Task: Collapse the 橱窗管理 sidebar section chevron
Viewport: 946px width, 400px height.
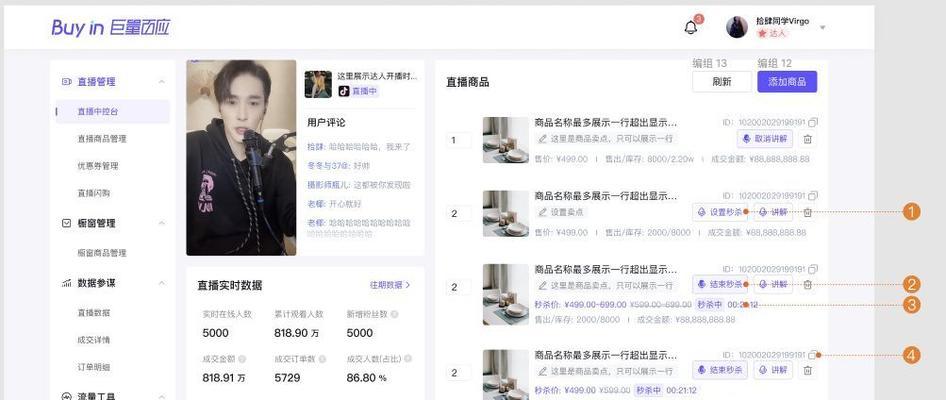Action: click(x=162, y=223)
